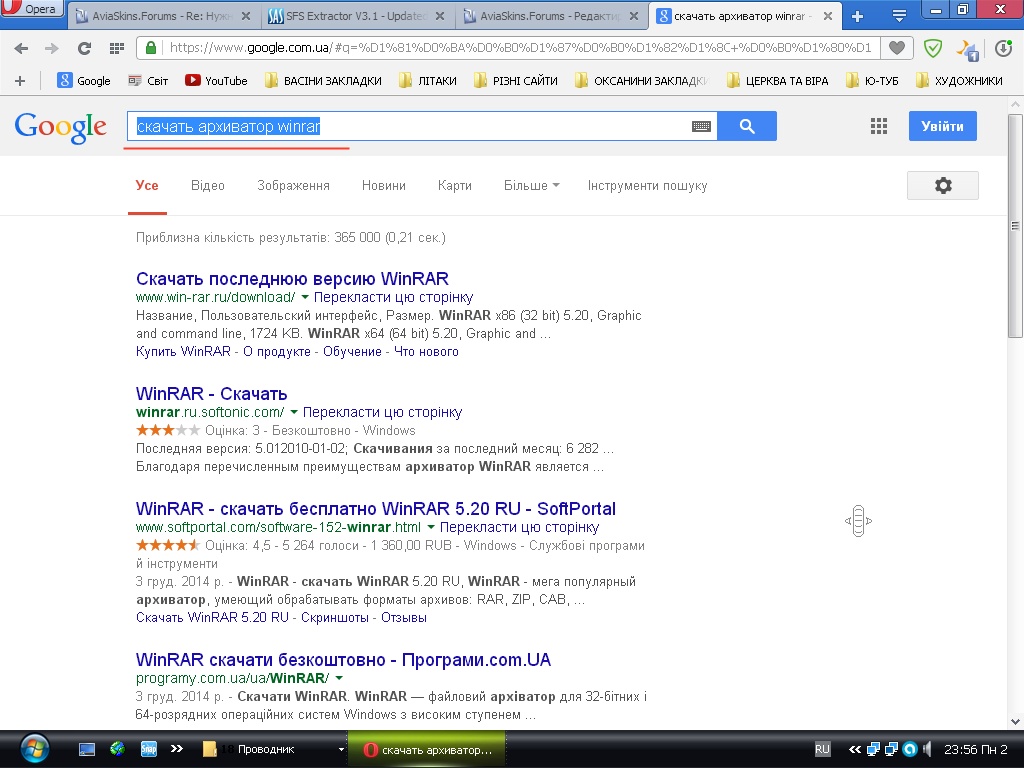Follow the Скриншоты sublink
The height and width of the screenshot is (768, 1024).
334,617
